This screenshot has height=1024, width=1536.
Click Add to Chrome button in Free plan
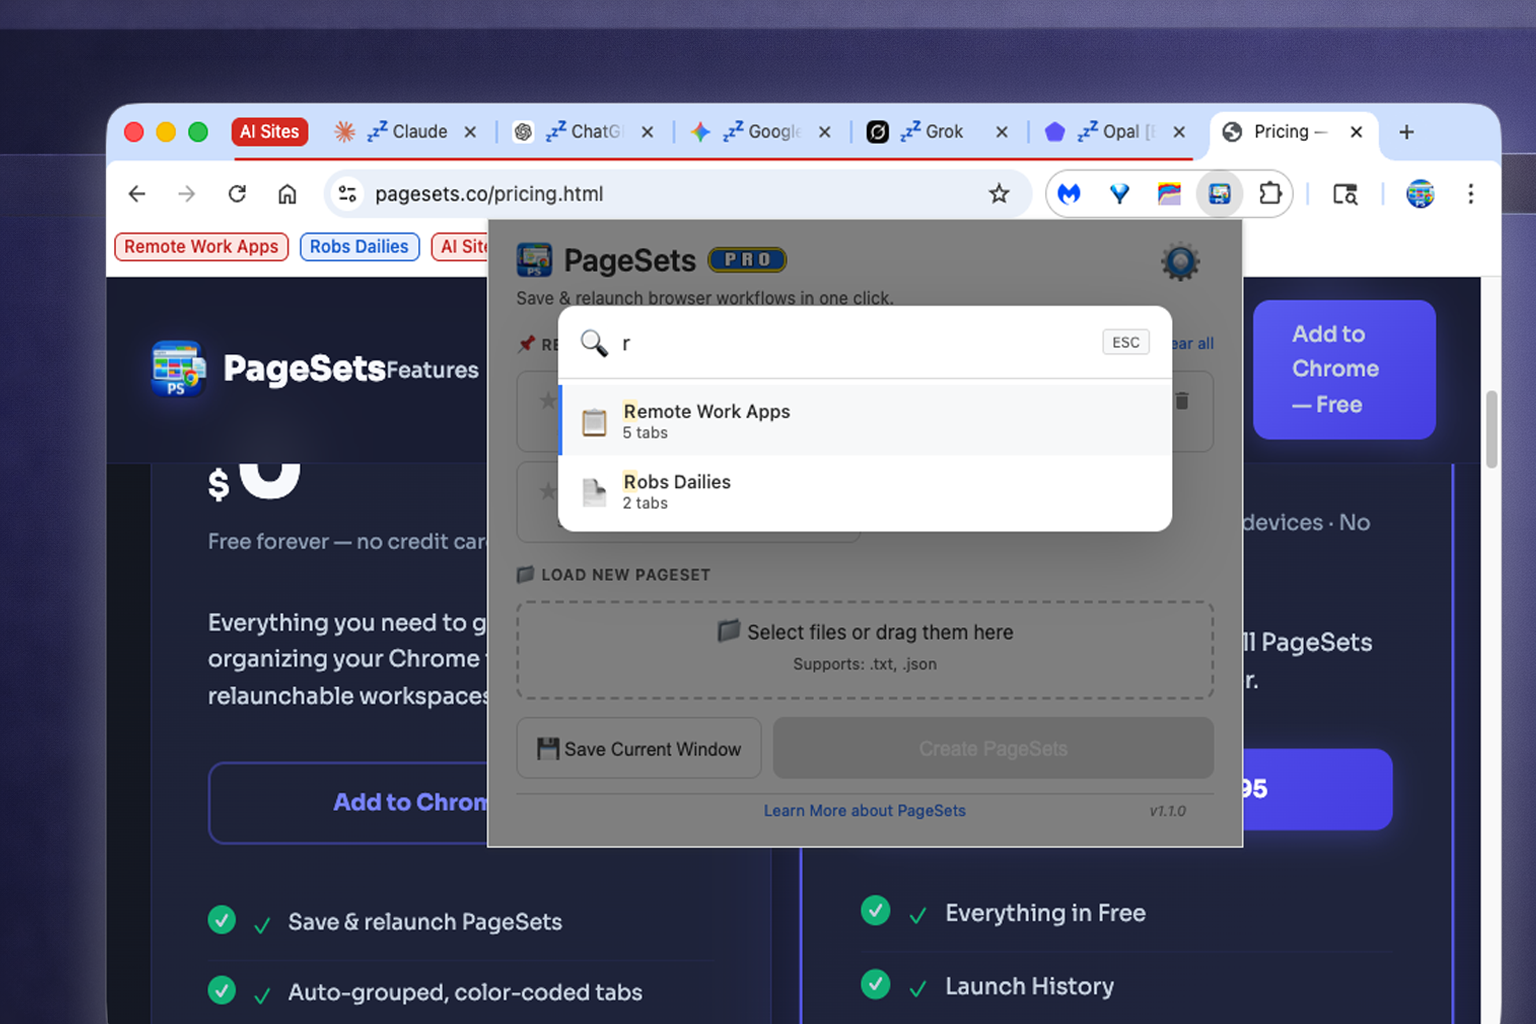tap(349, 802)
